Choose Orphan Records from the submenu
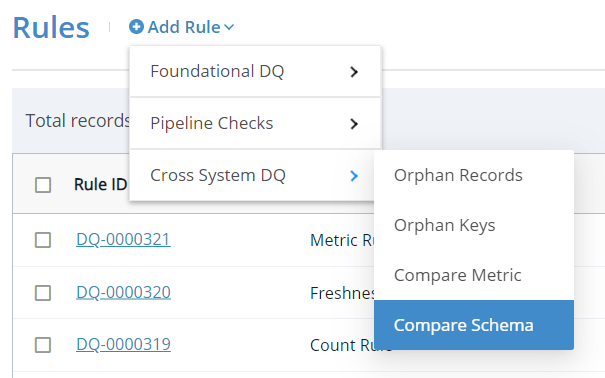The image size is (605, 378). click(x=474, y=175)
